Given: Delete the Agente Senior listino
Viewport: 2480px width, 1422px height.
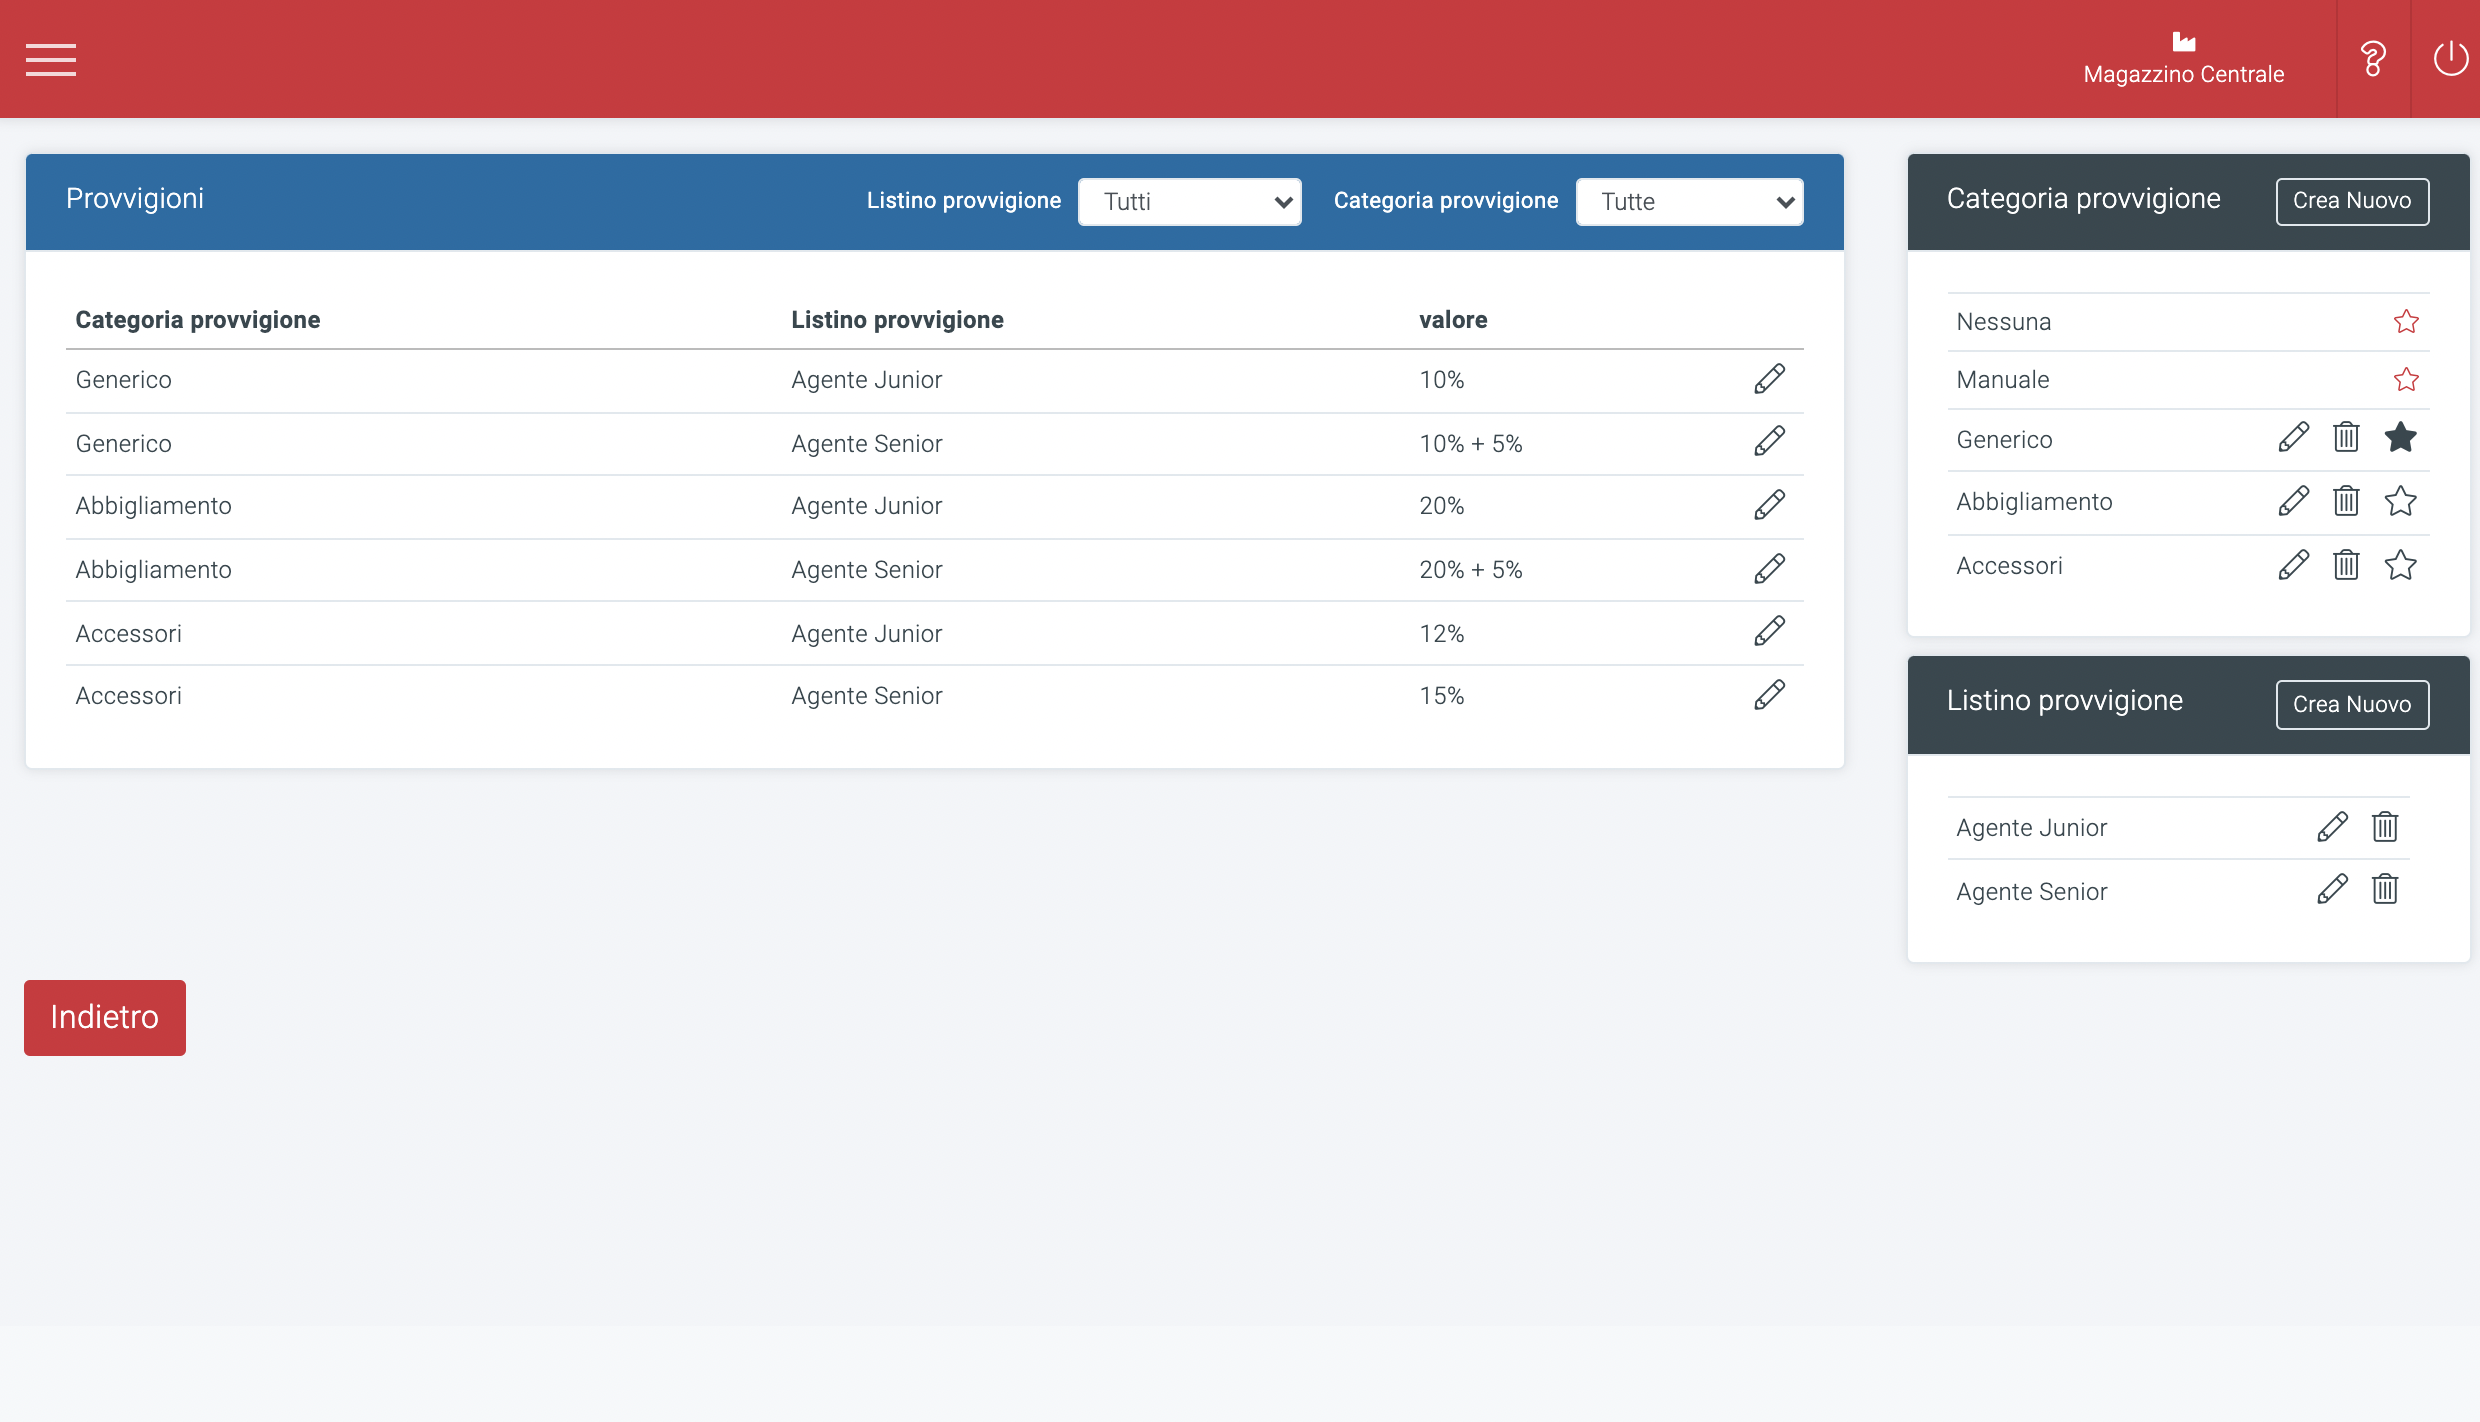Looking at the screenshot, I should 2385,889.
